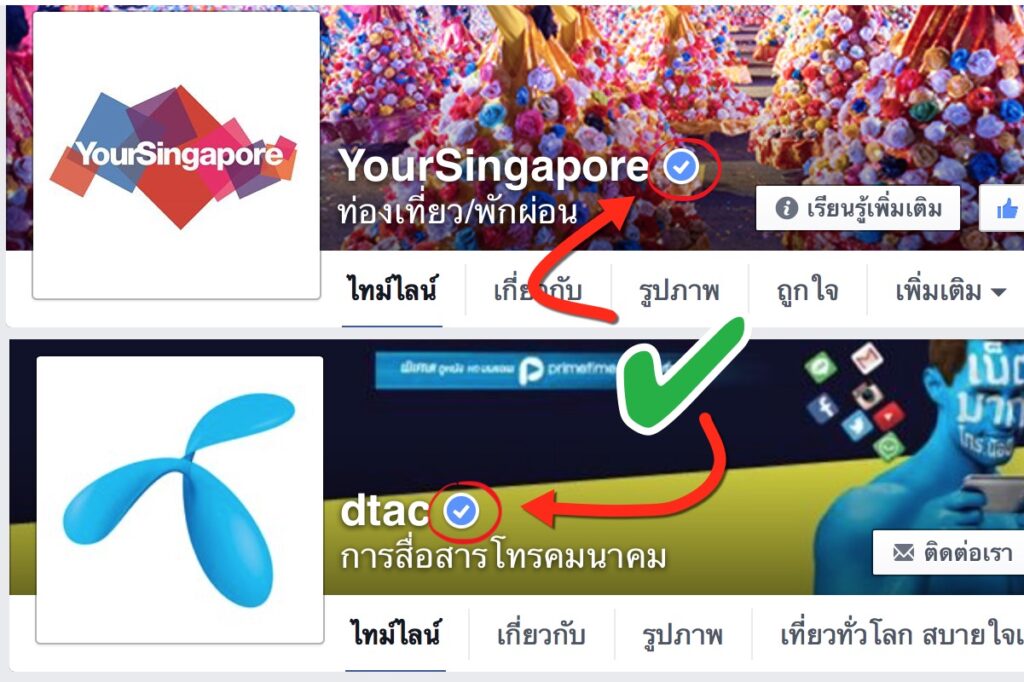Click the ท่องเที่ยว/พักผ่อน category link

458,212
